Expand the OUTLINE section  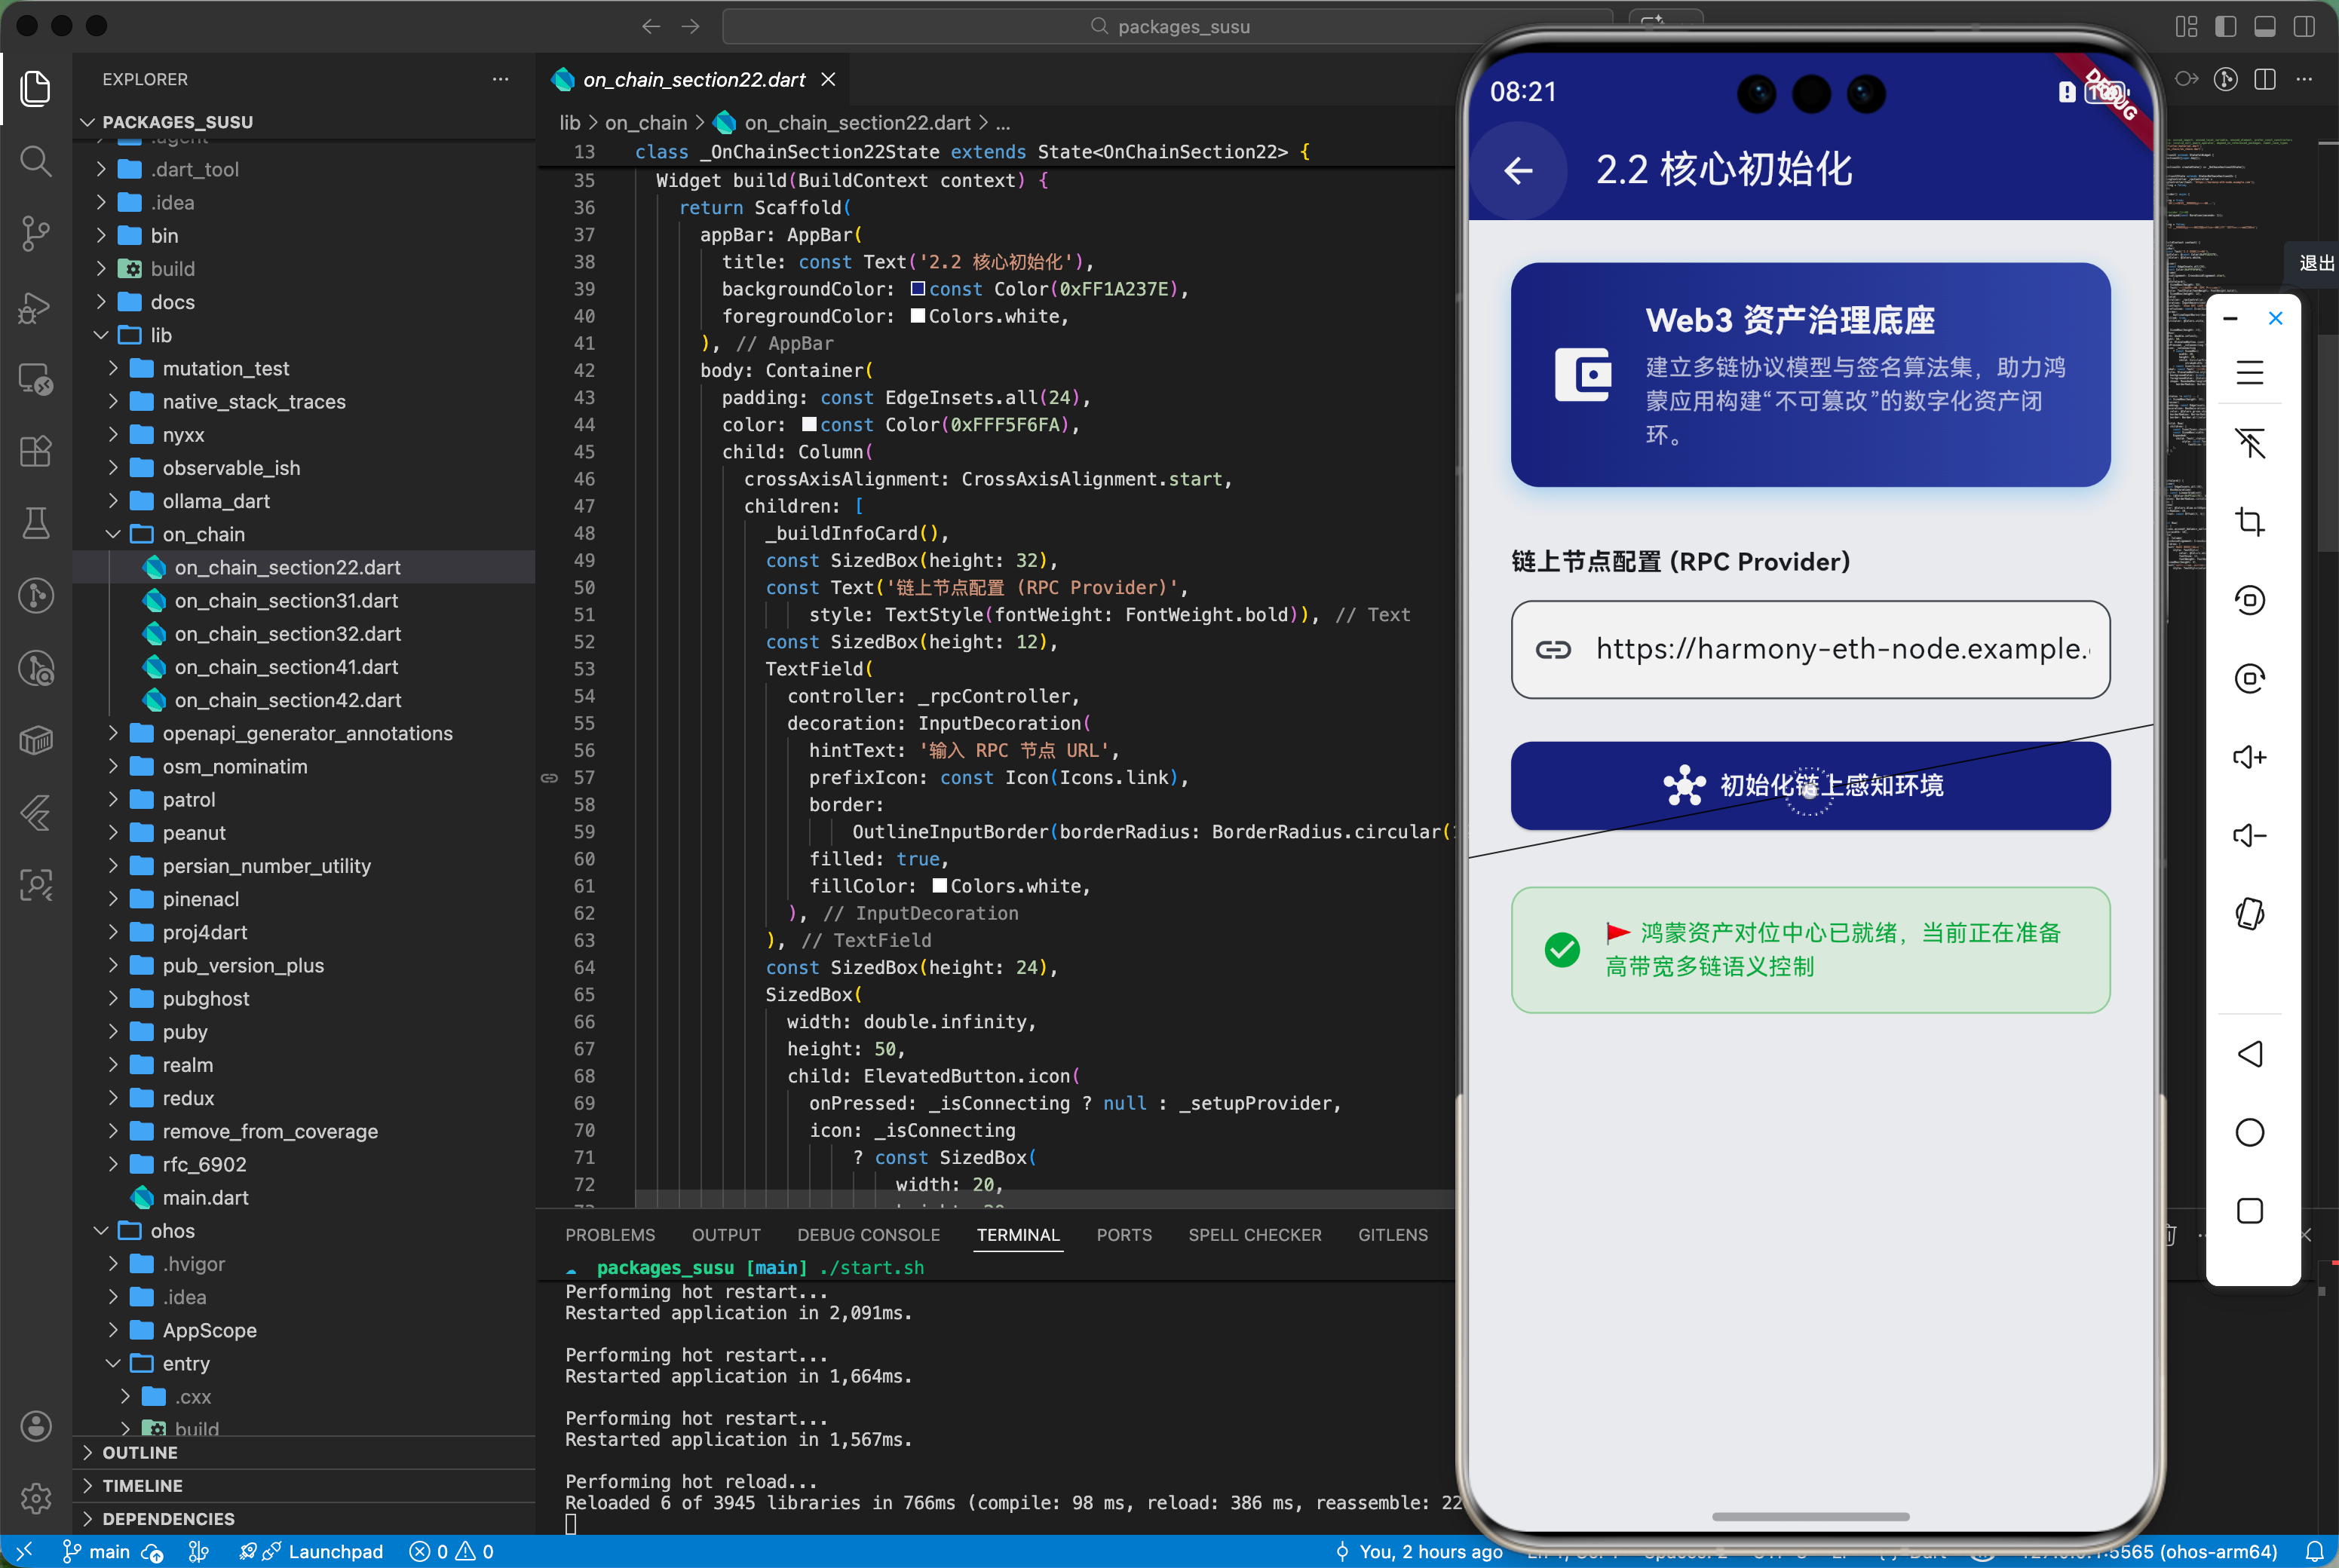140,1452
